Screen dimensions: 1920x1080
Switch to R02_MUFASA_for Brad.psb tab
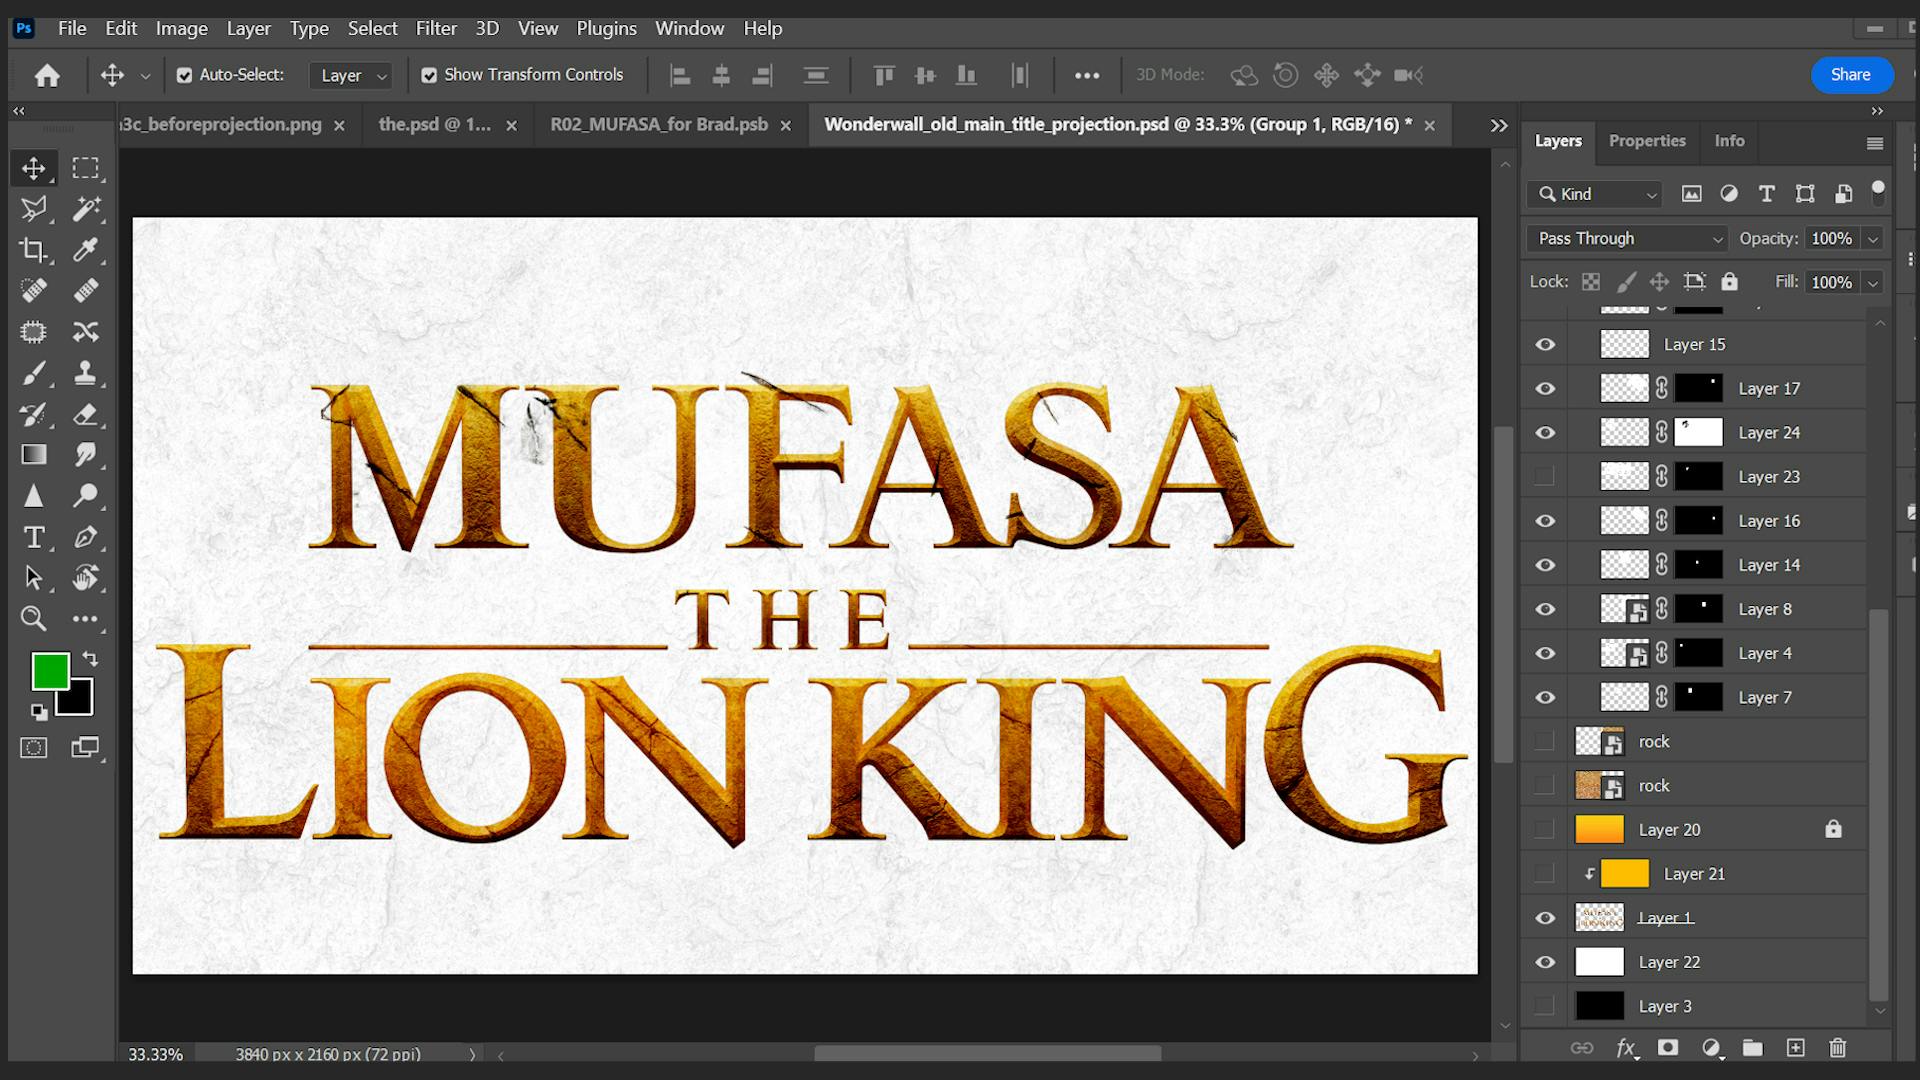(x=659, y=125)
